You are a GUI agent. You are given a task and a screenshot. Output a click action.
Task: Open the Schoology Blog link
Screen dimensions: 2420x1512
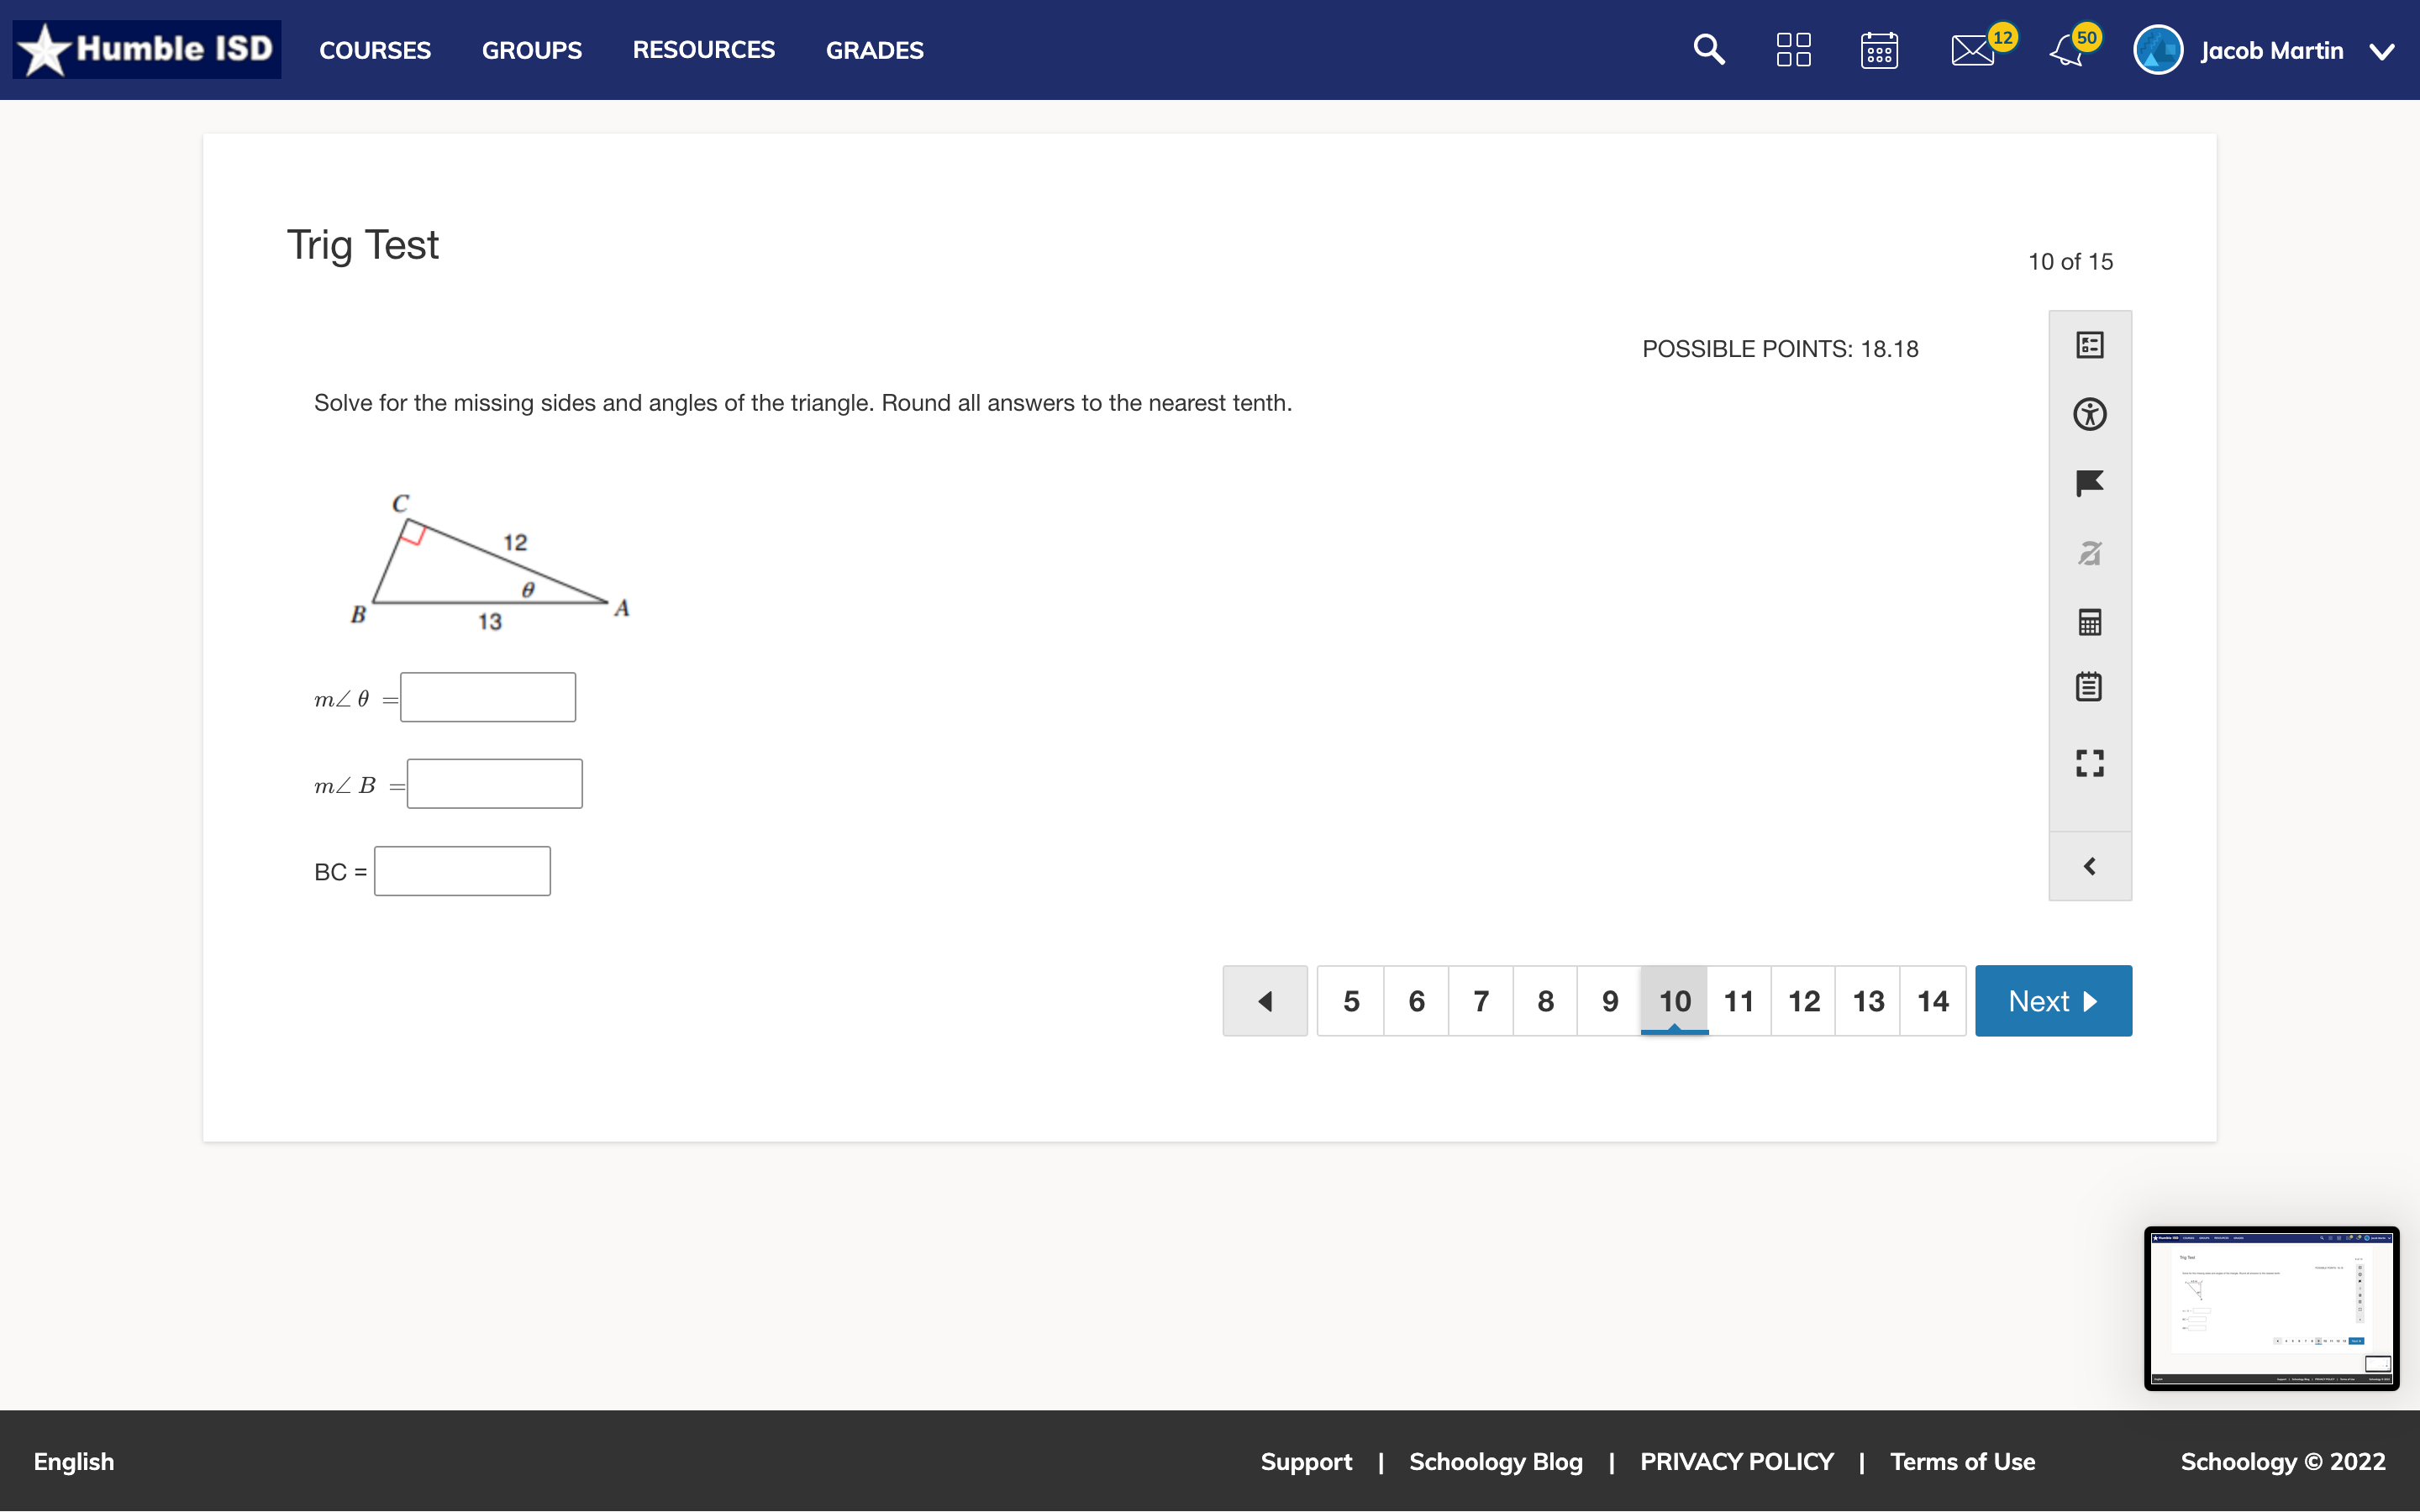[1495, 1461]
